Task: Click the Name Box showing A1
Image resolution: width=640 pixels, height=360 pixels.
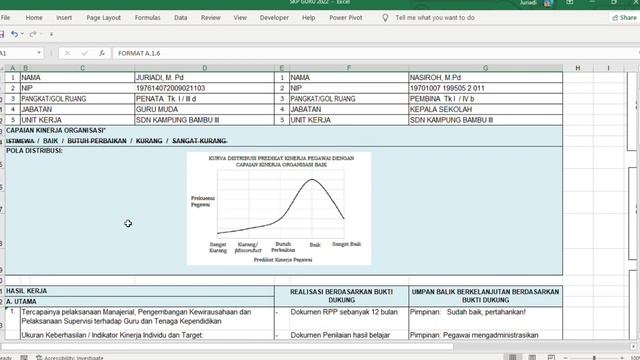Action: [18, 53]
